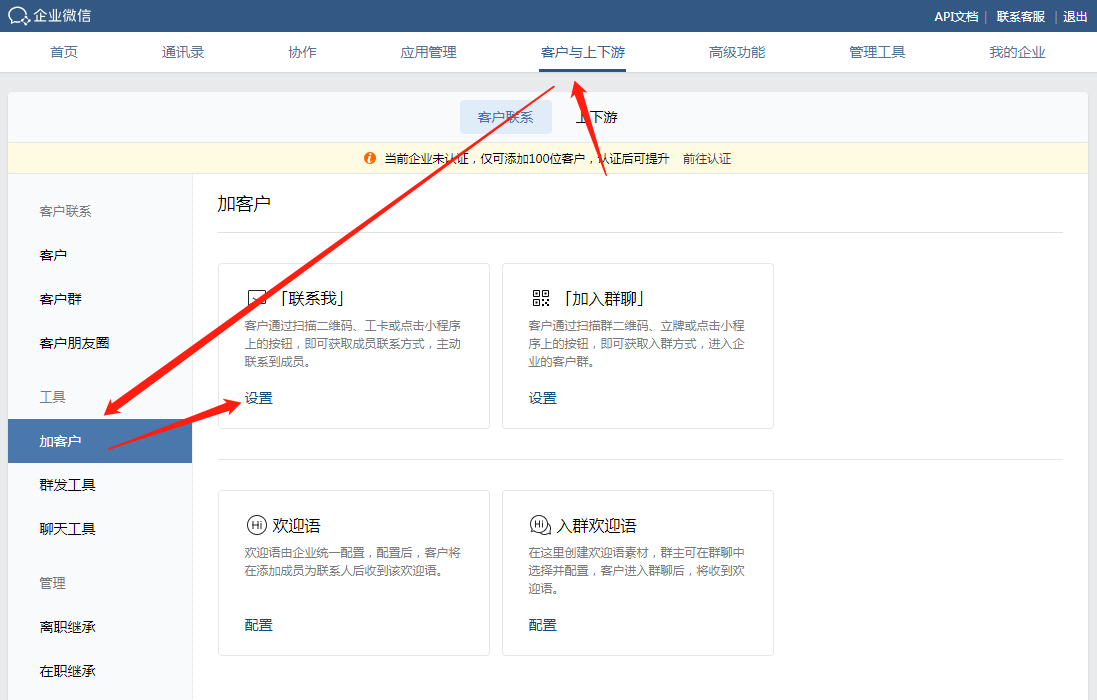1097x700 pixels.
Task: Click 配置 under 入群欢迎语
Action: coord(542,625)
